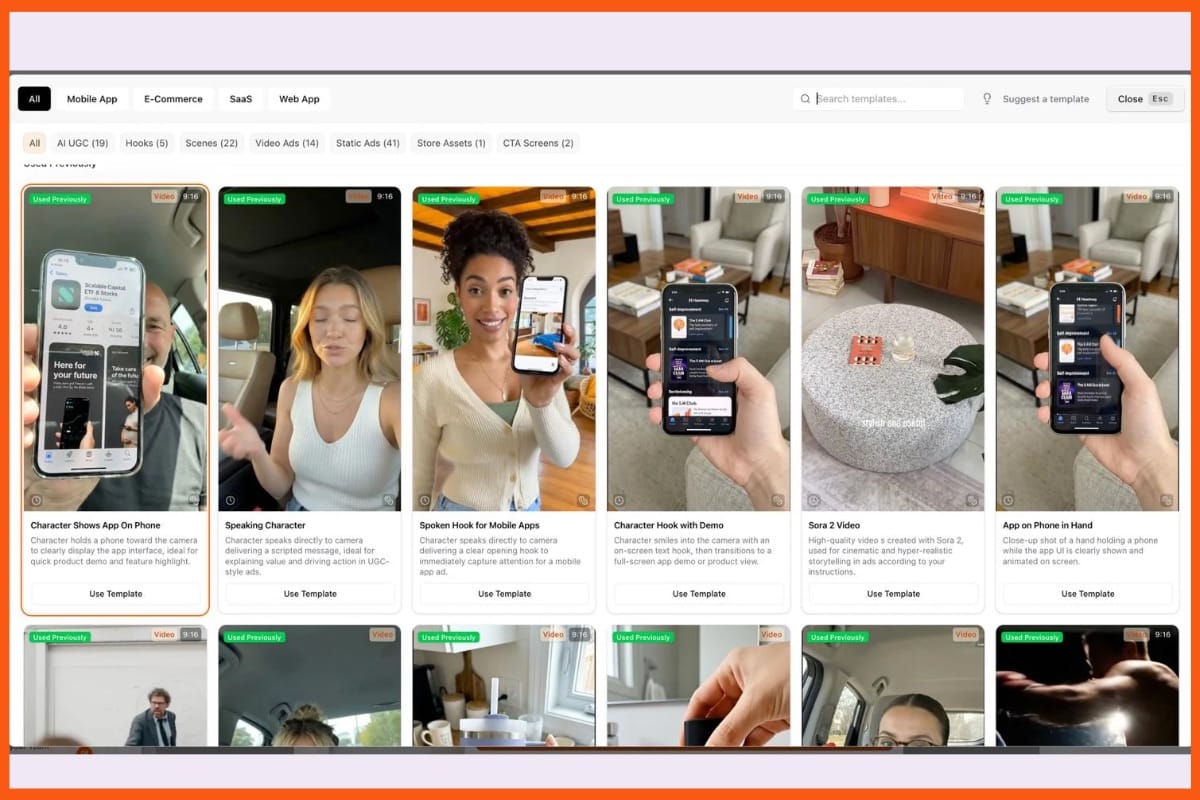
Task: Click clock icon on Character Shows App On Phone card
Action: point(36,500)
